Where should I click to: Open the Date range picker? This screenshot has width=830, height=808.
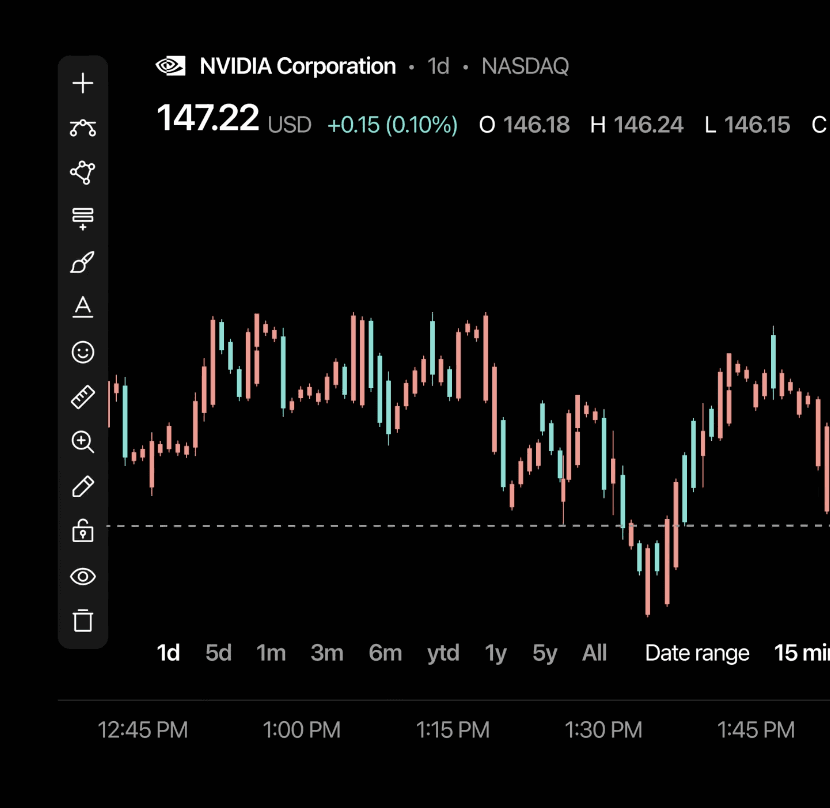point(697,653)
